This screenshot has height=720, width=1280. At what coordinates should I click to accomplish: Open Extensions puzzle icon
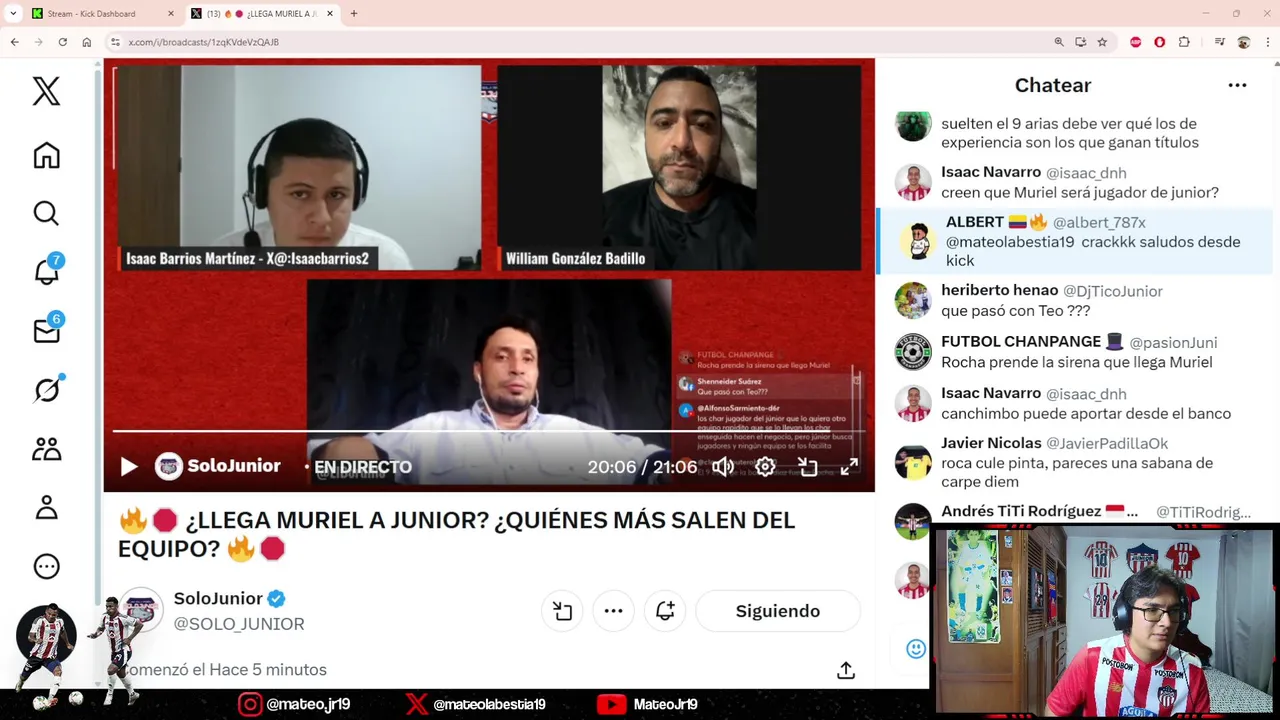[1184, 42]
